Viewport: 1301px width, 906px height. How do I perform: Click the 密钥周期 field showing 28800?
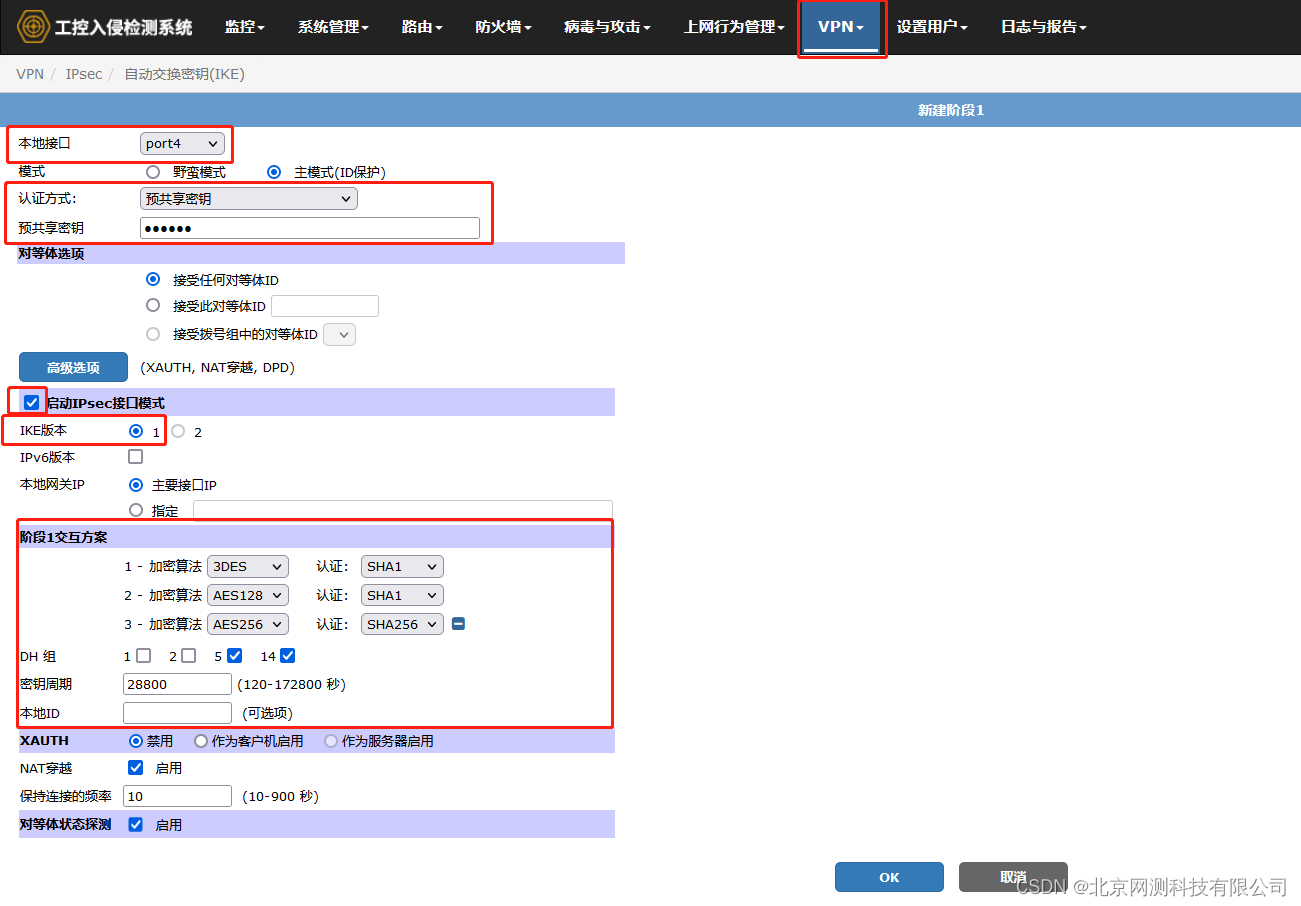tap(177, 684)
